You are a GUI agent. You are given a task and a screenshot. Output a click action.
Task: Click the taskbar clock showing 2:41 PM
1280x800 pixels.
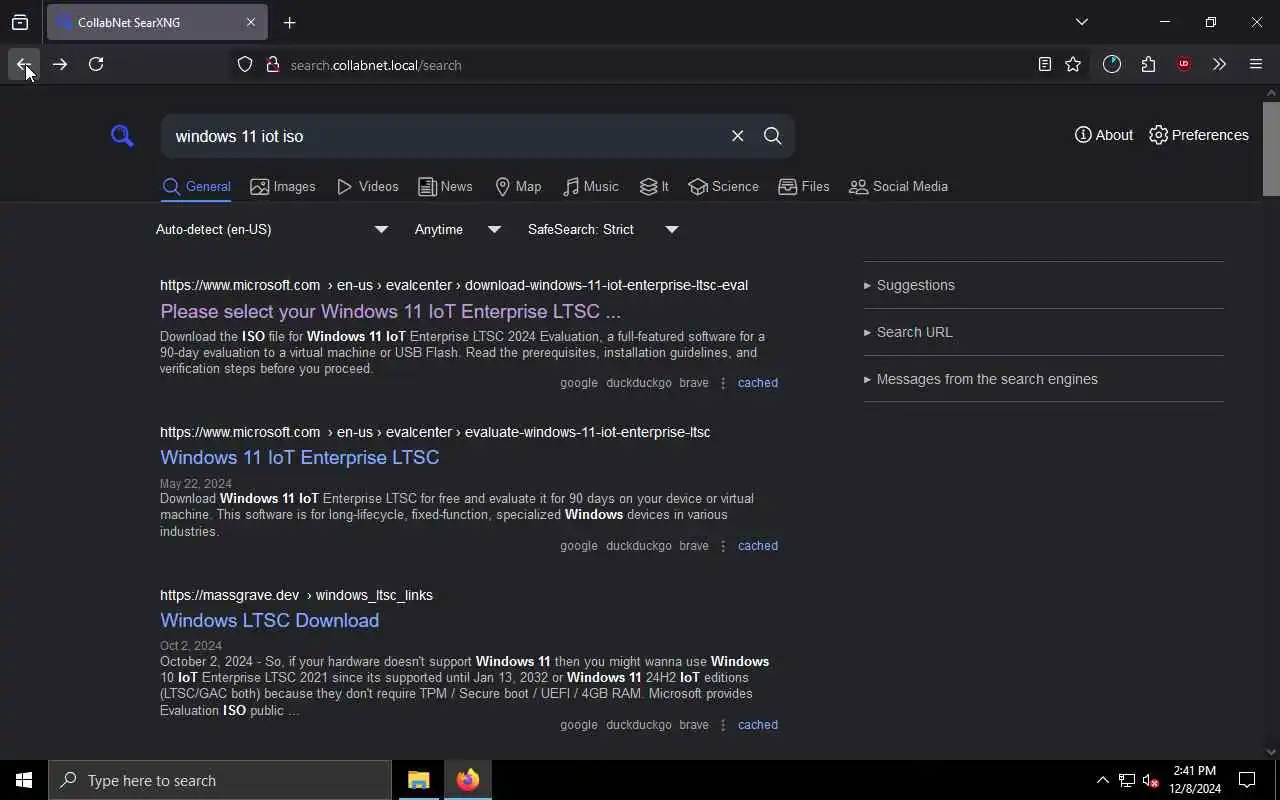(x=1195, y=780)
